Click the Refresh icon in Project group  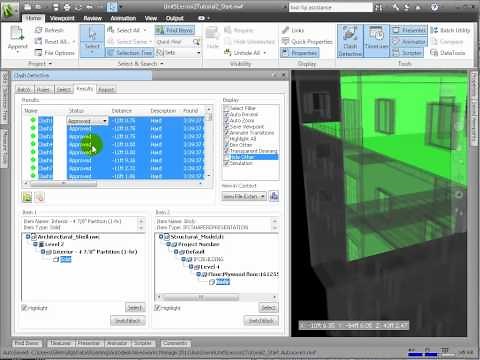coord(38,30)
